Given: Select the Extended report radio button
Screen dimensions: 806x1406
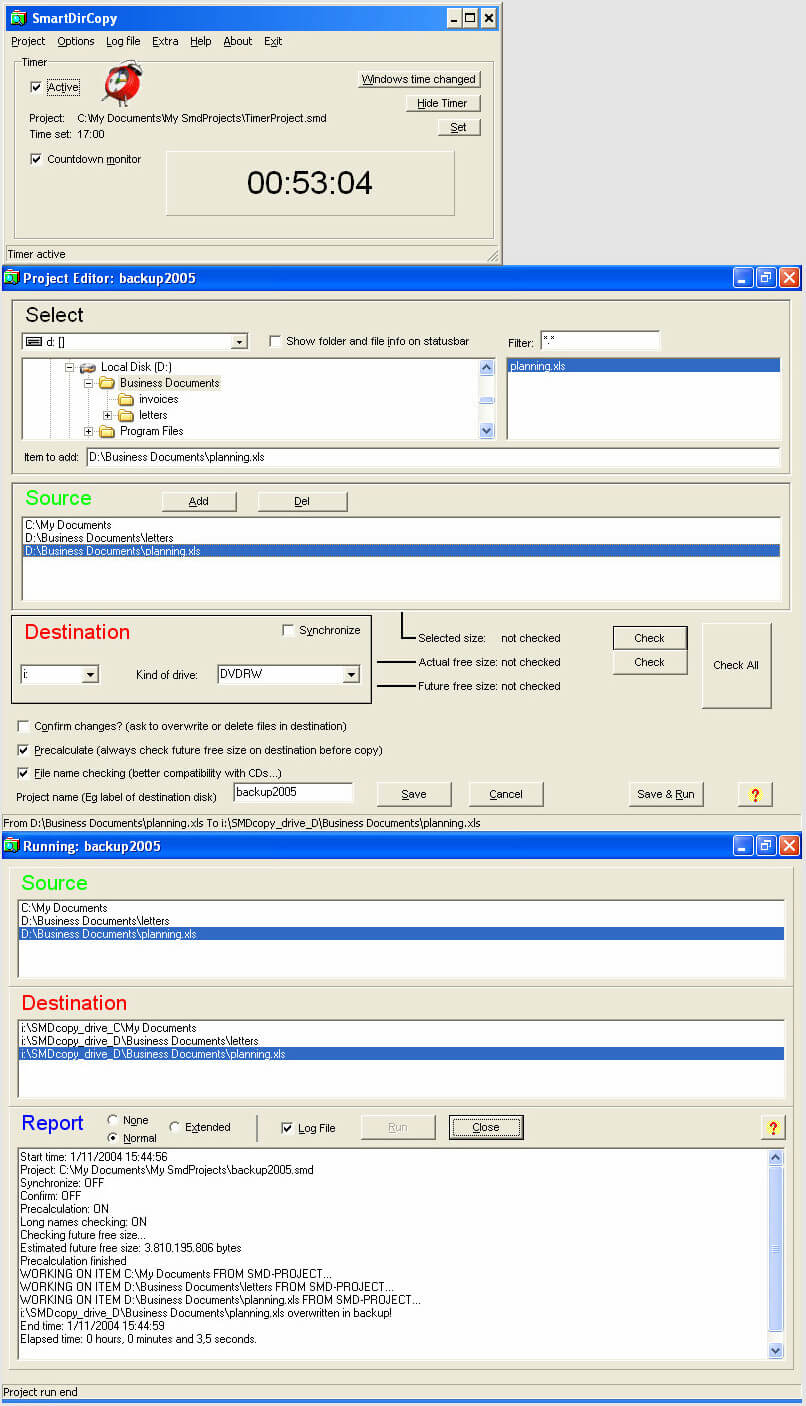Looking at the screenshot, I should (x=175, y=1127).
